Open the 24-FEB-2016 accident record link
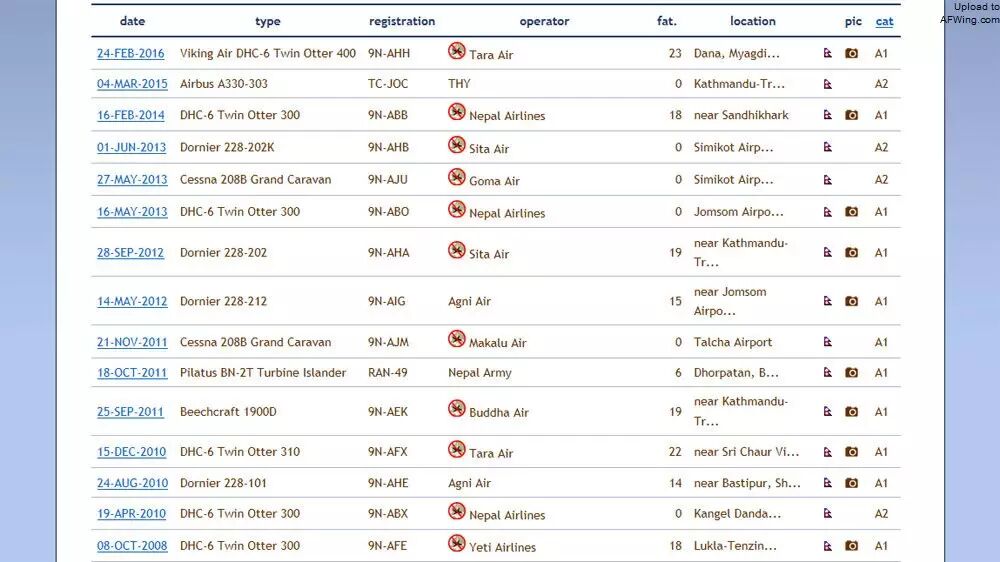The image size is (1000, 562). (131, 54)
